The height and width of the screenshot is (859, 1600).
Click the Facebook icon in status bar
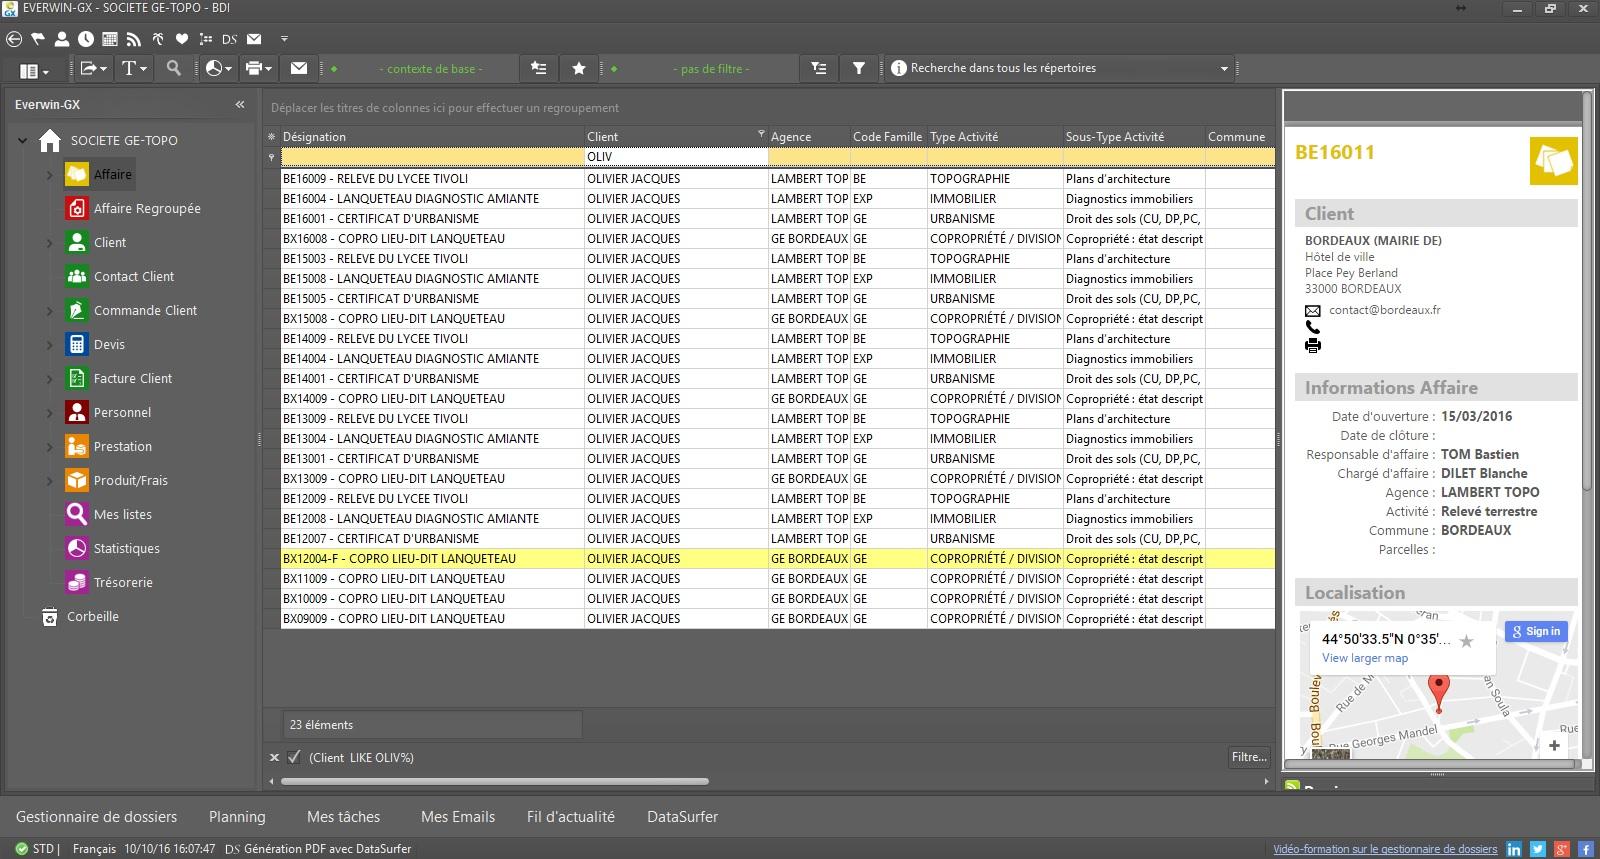1586,849
